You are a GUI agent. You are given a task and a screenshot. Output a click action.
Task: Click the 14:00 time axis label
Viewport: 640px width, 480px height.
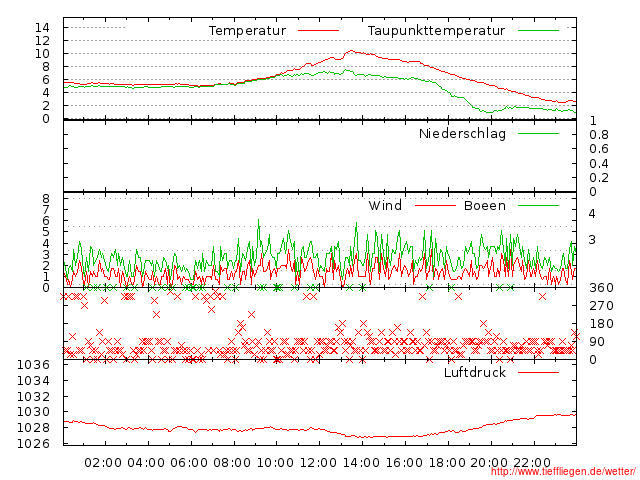click(x=361, y=463)
